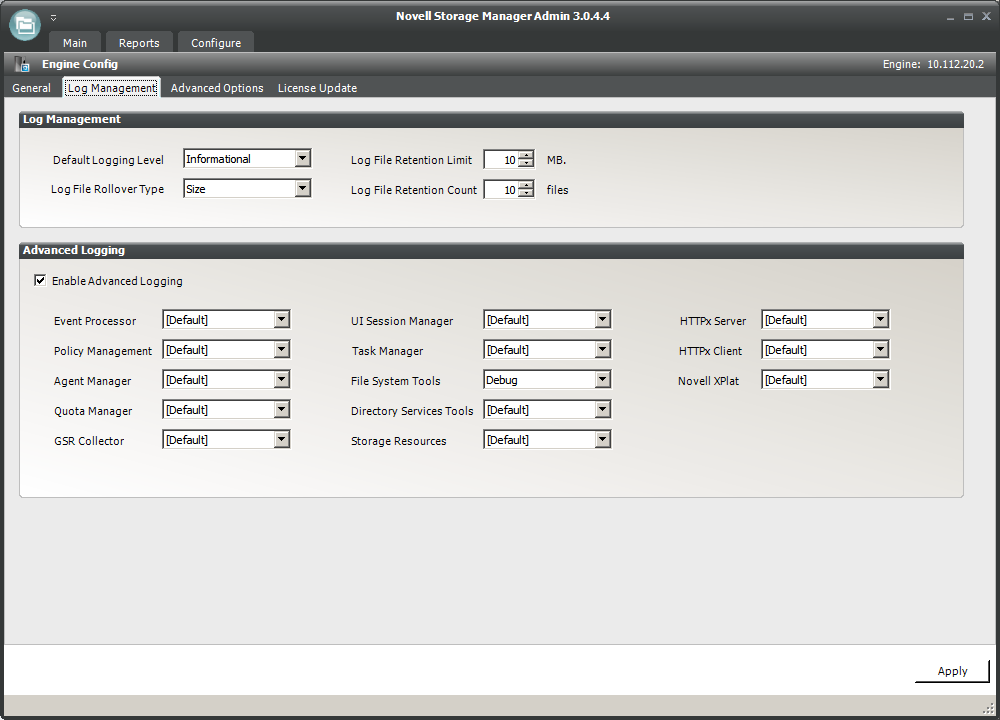Screen dimensions: 1000x720
Task: Click the Engine: 10.112.20.2 address text
Action: (933, 64)
